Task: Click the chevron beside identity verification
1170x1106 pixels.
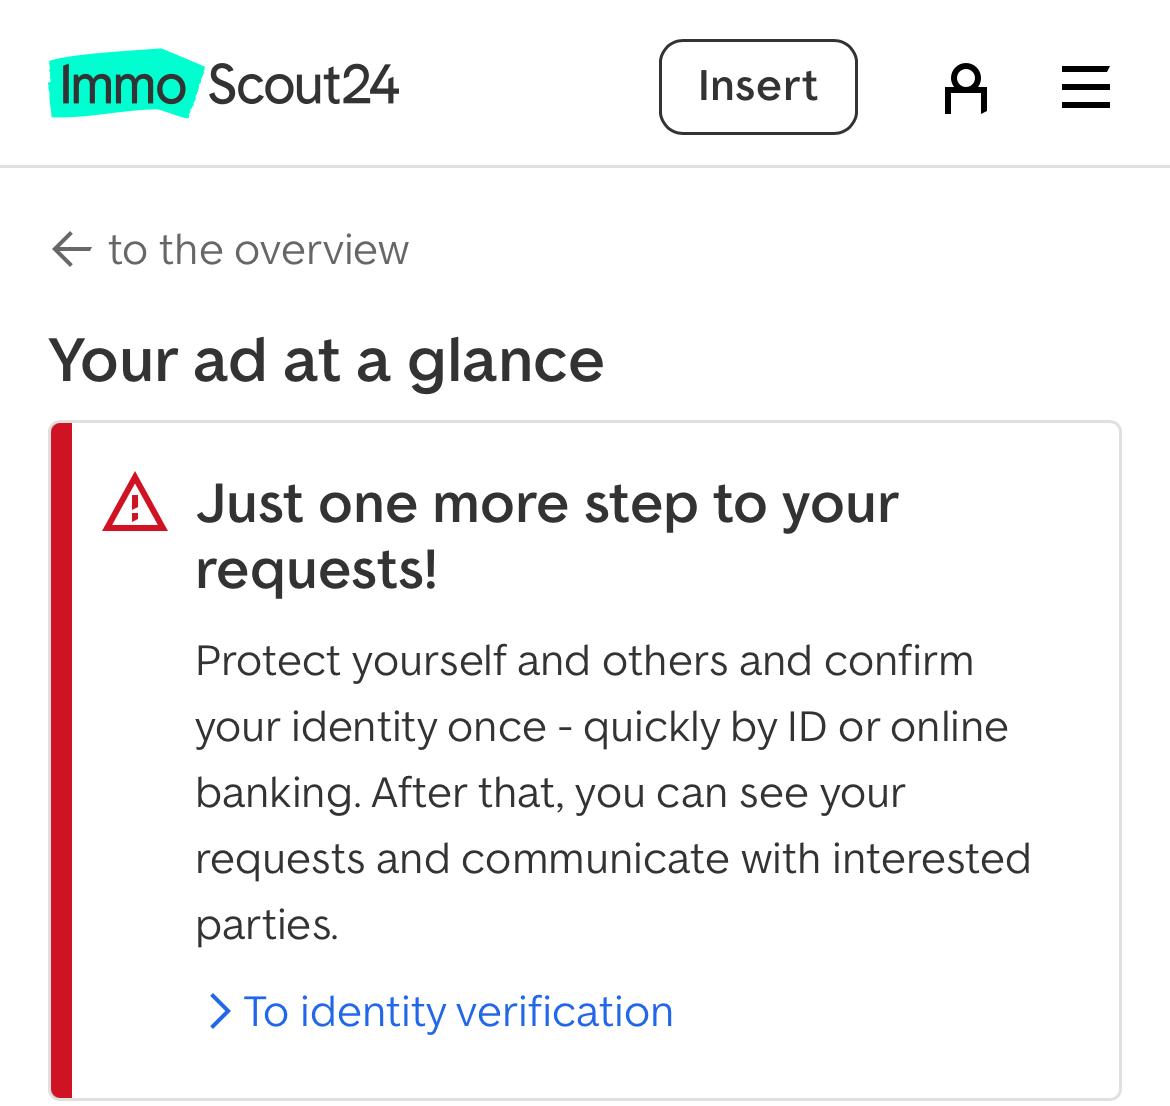Action: click(x=219, y=1011)
